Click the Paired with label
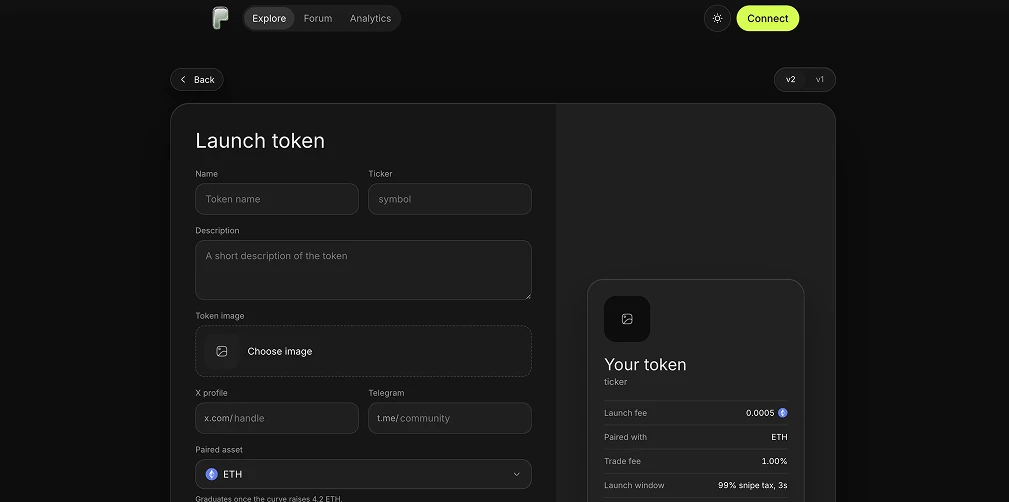1009x502 pixels. pyautogui.click(x=625, y=437)
